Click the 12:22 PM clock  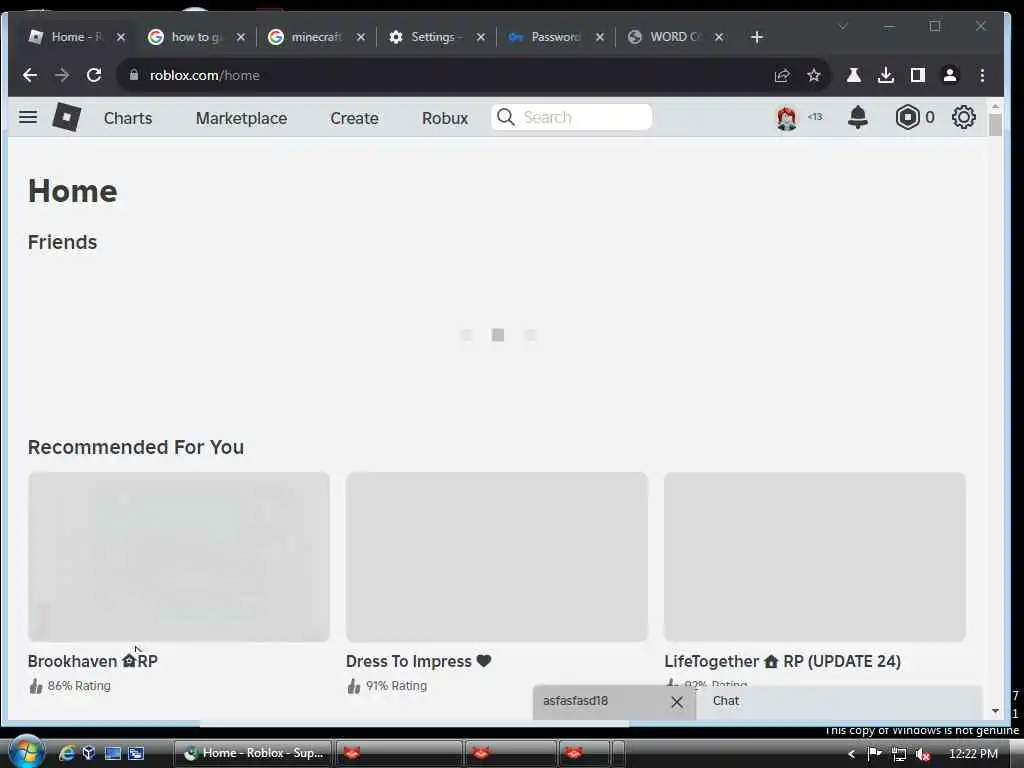(x=973, y=754)
